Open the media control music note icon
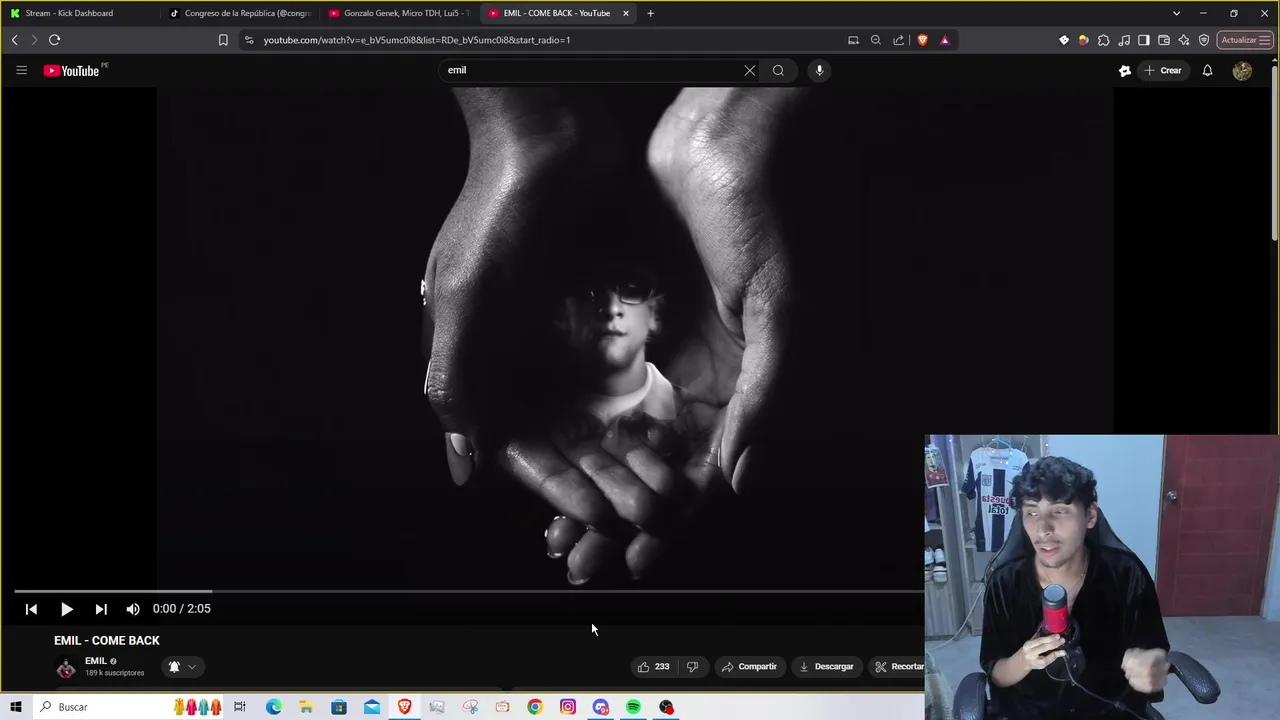This screenshot has height=720, width=1280. (x=1124, y=40)
